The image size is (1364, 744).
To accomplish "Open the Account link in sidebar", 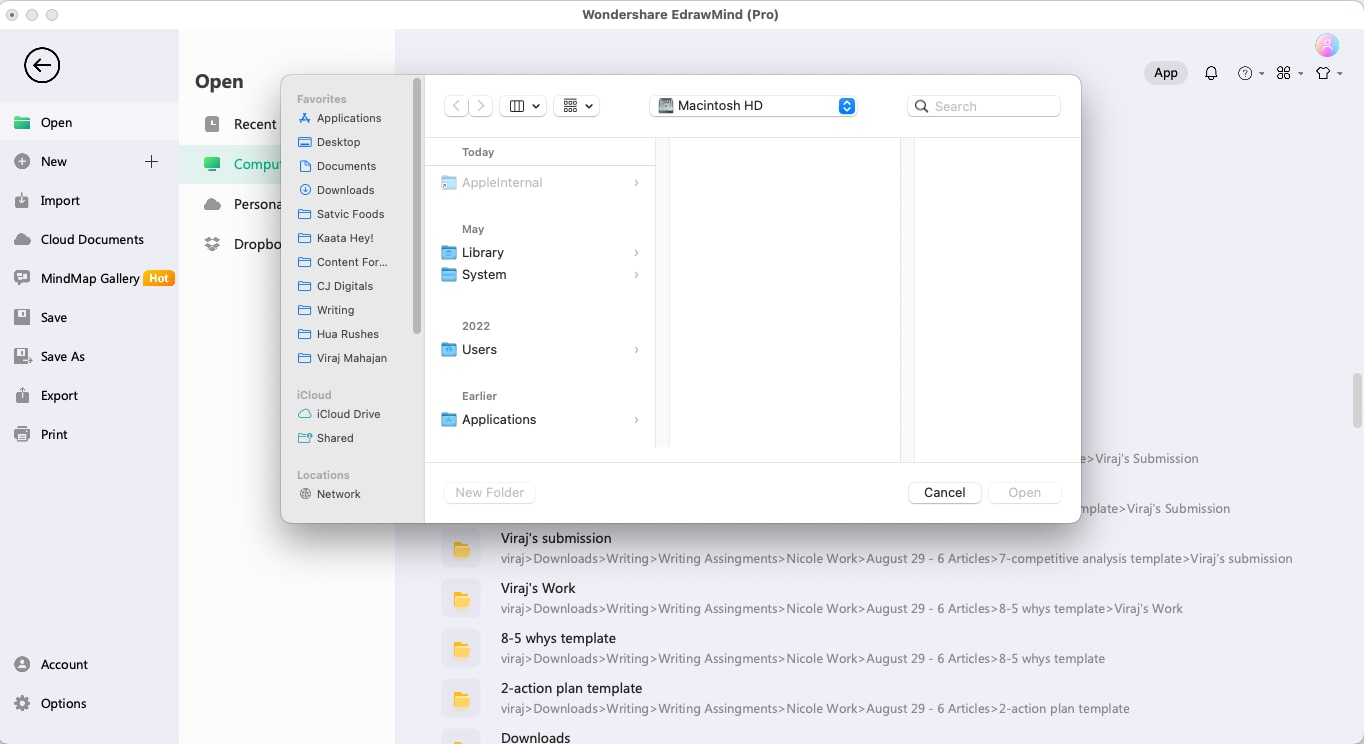I will tap(65, 664).
